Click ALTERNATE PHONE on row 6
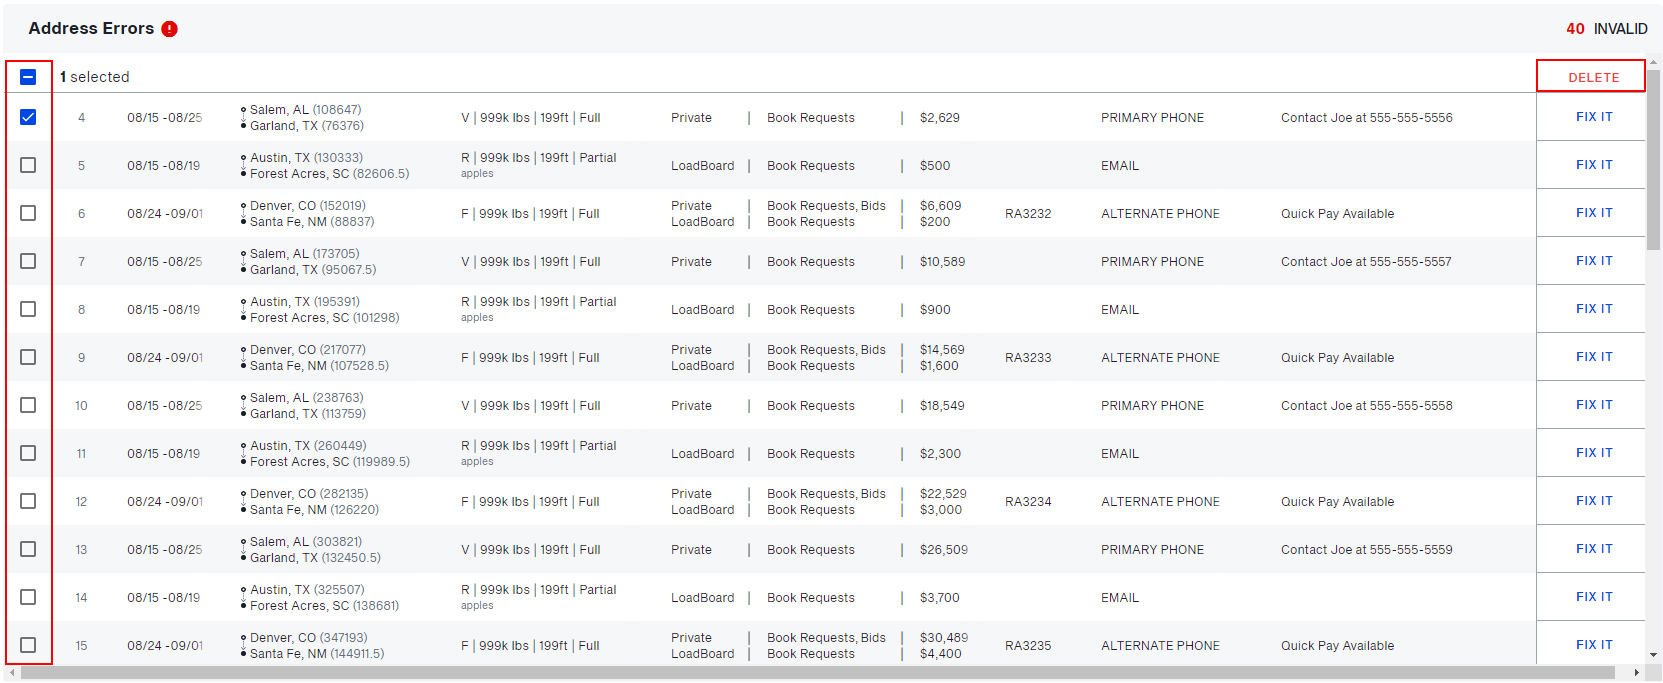The image size is (1663, 683). (1160, 214)
